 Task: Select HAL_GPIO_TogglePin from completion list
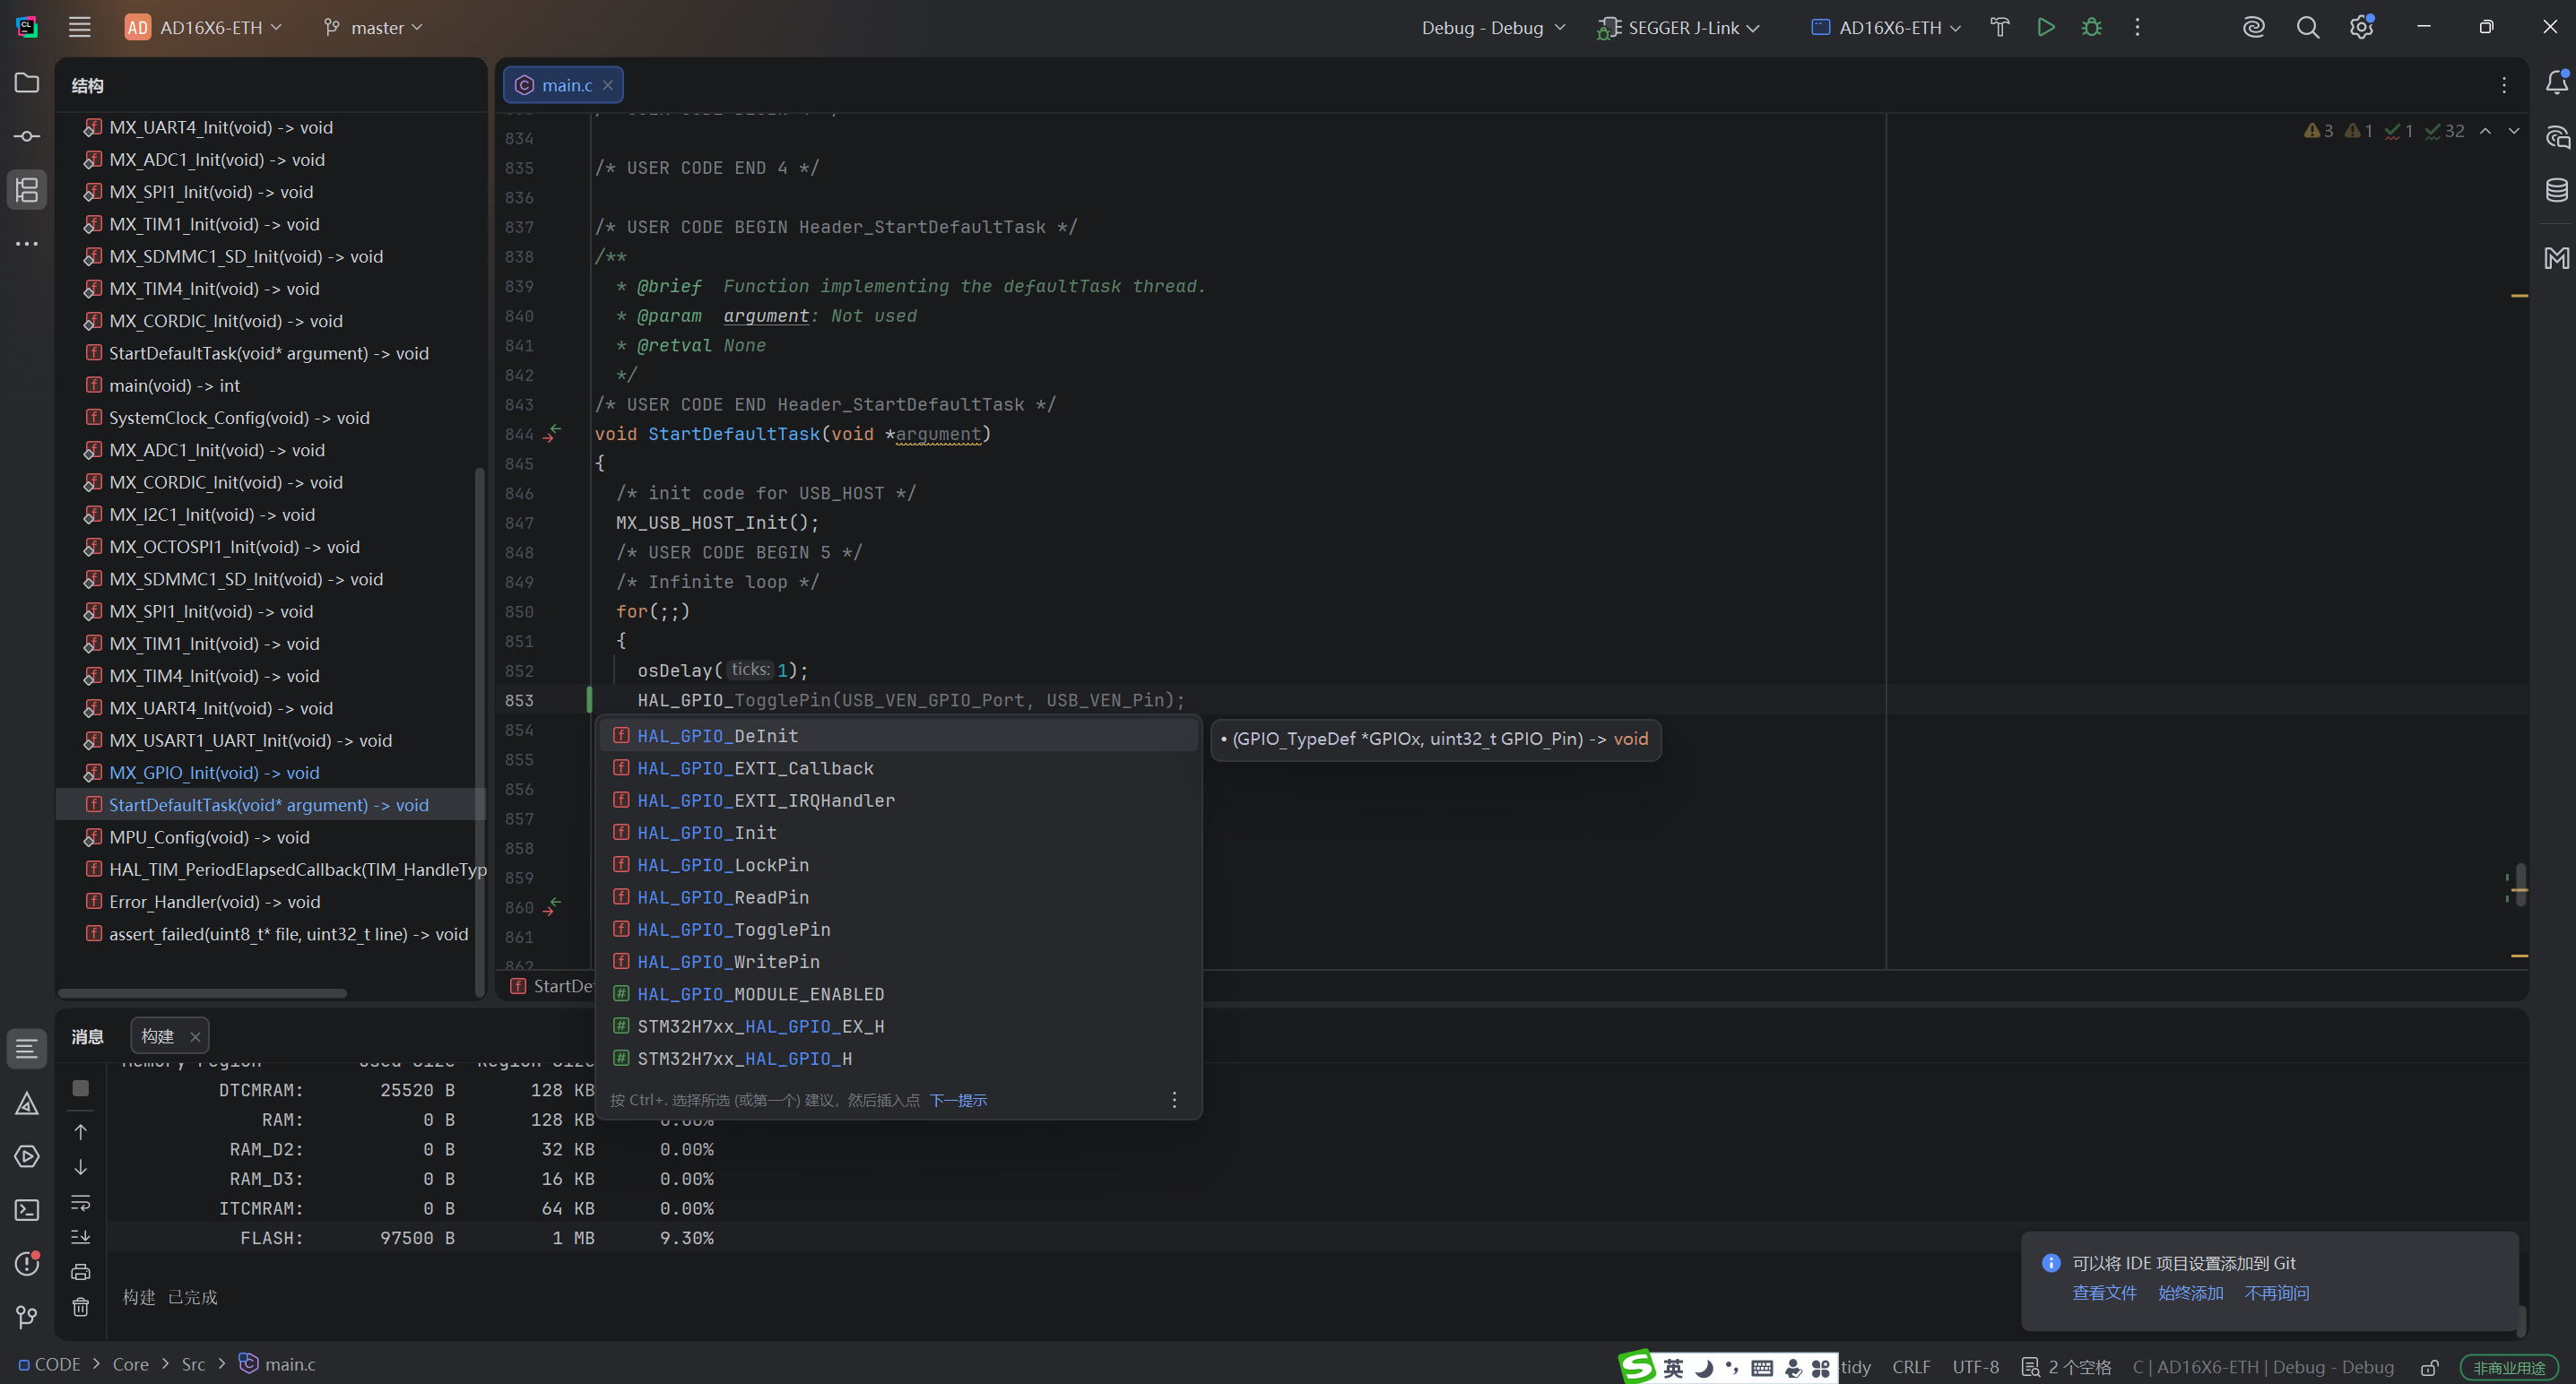pyautogui.click(x=734, y=929)
